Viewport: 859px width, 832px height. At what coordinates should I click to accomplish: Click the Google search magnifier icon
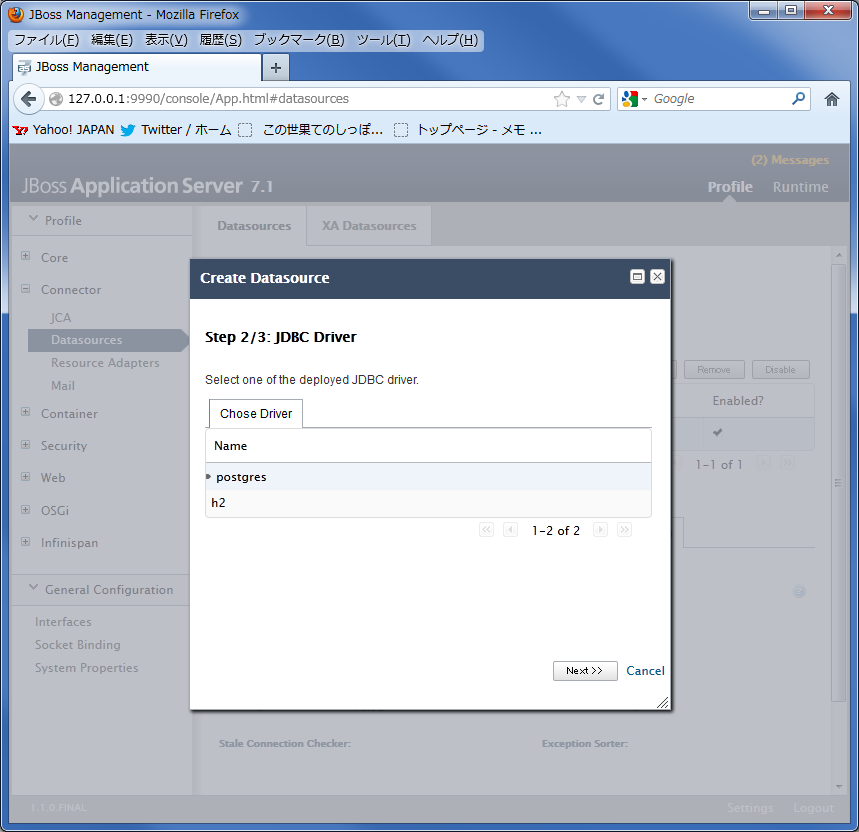click(798, 99)
